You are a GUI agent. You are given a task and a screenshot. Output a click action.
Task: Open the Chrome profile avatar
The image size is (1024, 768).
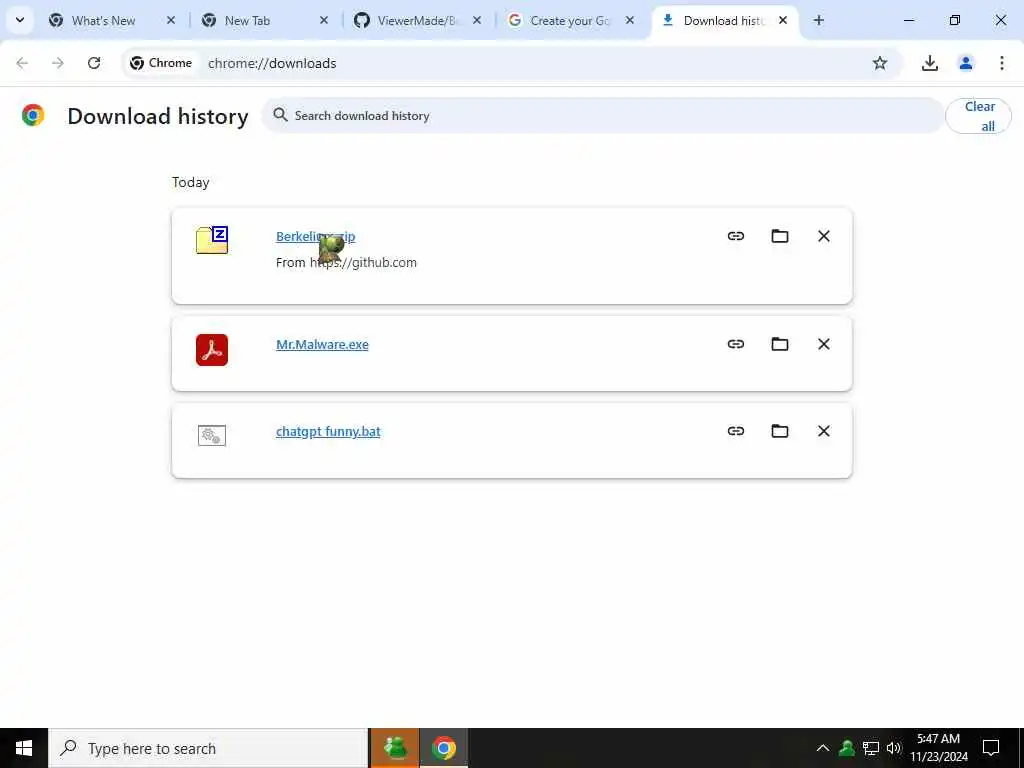click(965, 63)
